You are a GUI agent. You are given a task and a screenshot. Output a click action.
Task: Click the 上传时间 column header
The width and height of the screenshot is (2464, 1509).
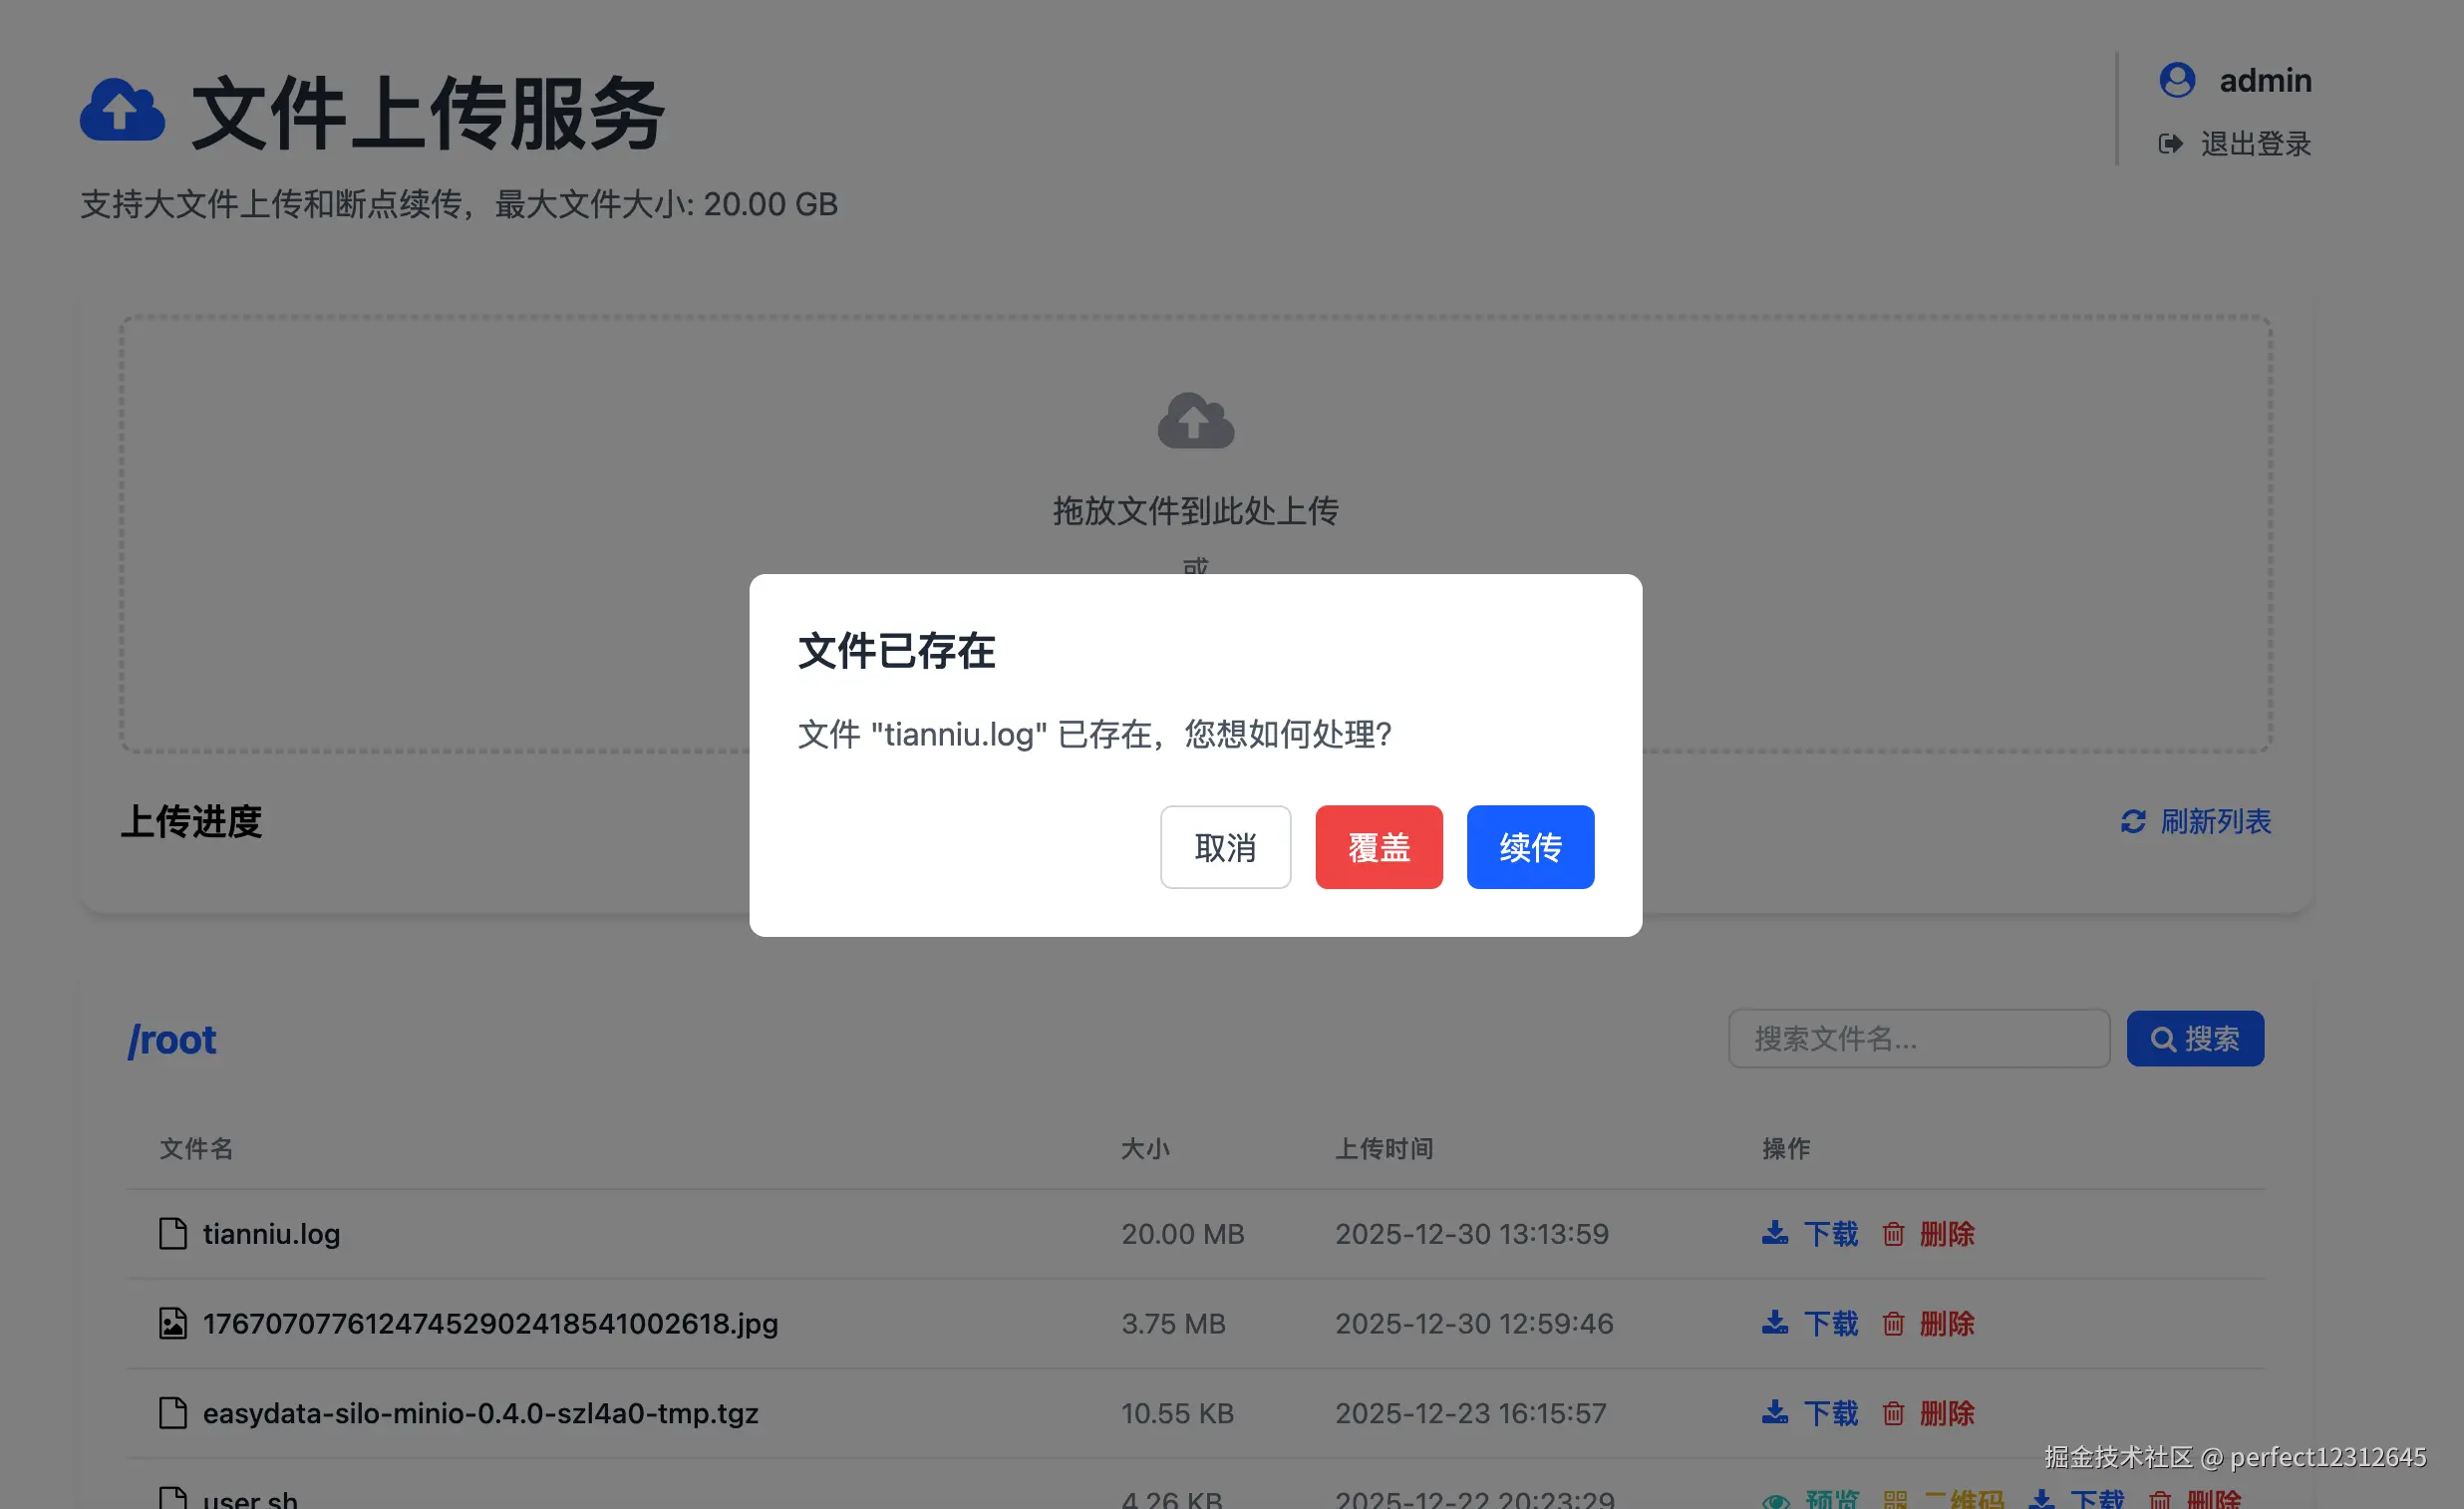[1384, 1148]
